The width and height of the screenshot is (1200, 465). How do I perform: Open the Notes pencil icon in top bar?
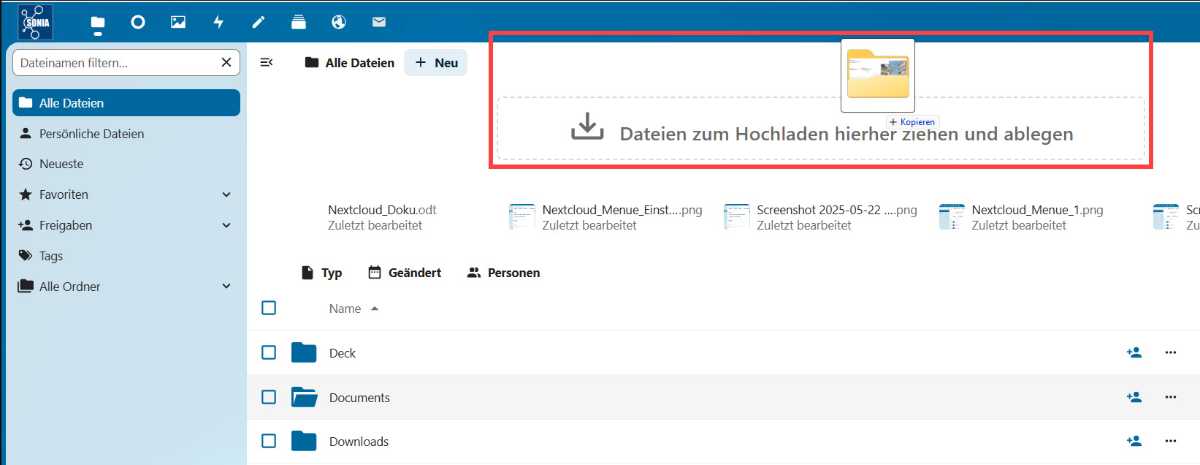click(x=258, y=22)
